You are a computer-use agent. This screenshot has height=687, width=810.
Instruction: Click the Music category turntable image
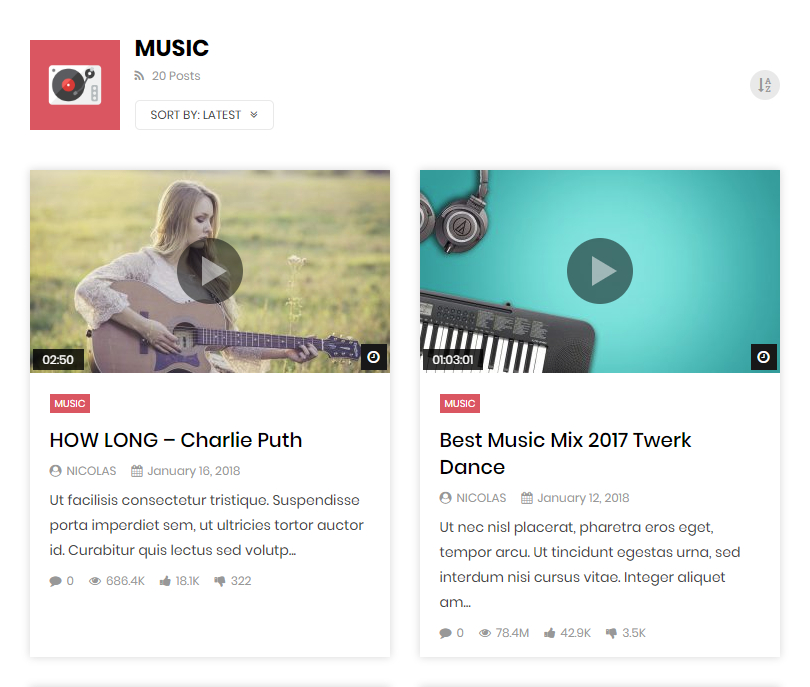tap(75, 85)
